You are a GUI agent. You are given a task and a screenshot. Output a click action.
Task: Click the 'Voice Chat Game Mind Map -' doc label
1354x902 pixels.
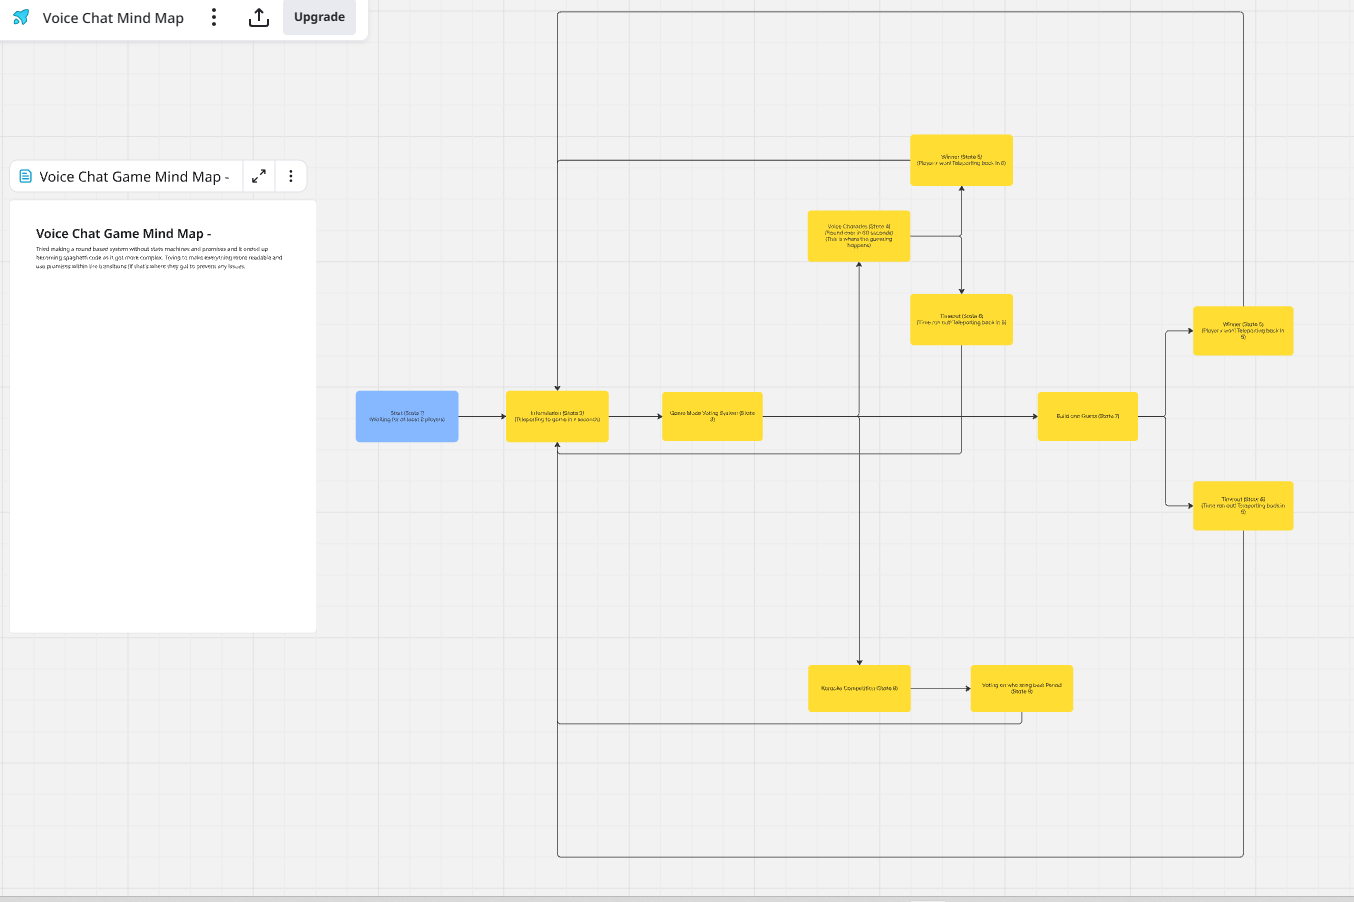coord(134,177)
